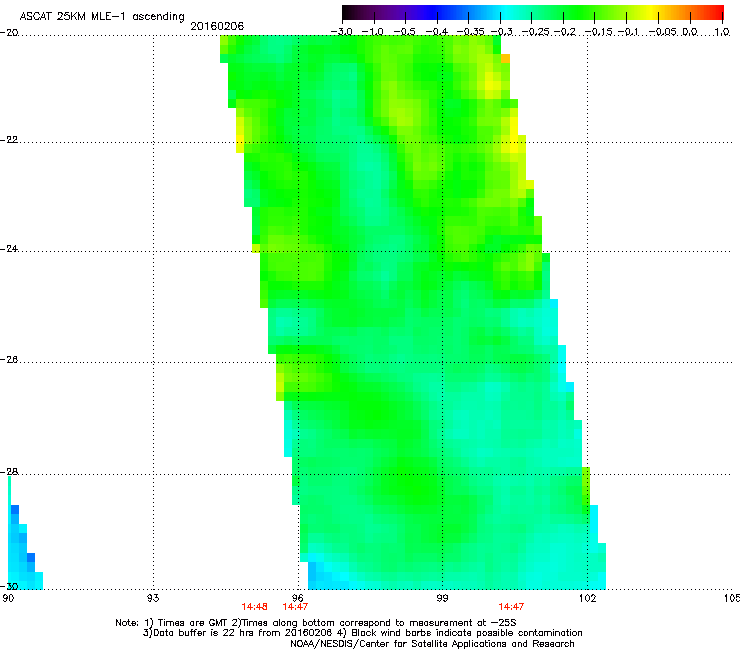Click the longitude axis label 102
The height and width of the screenshot is (650, 740).
tap(587, 598)
